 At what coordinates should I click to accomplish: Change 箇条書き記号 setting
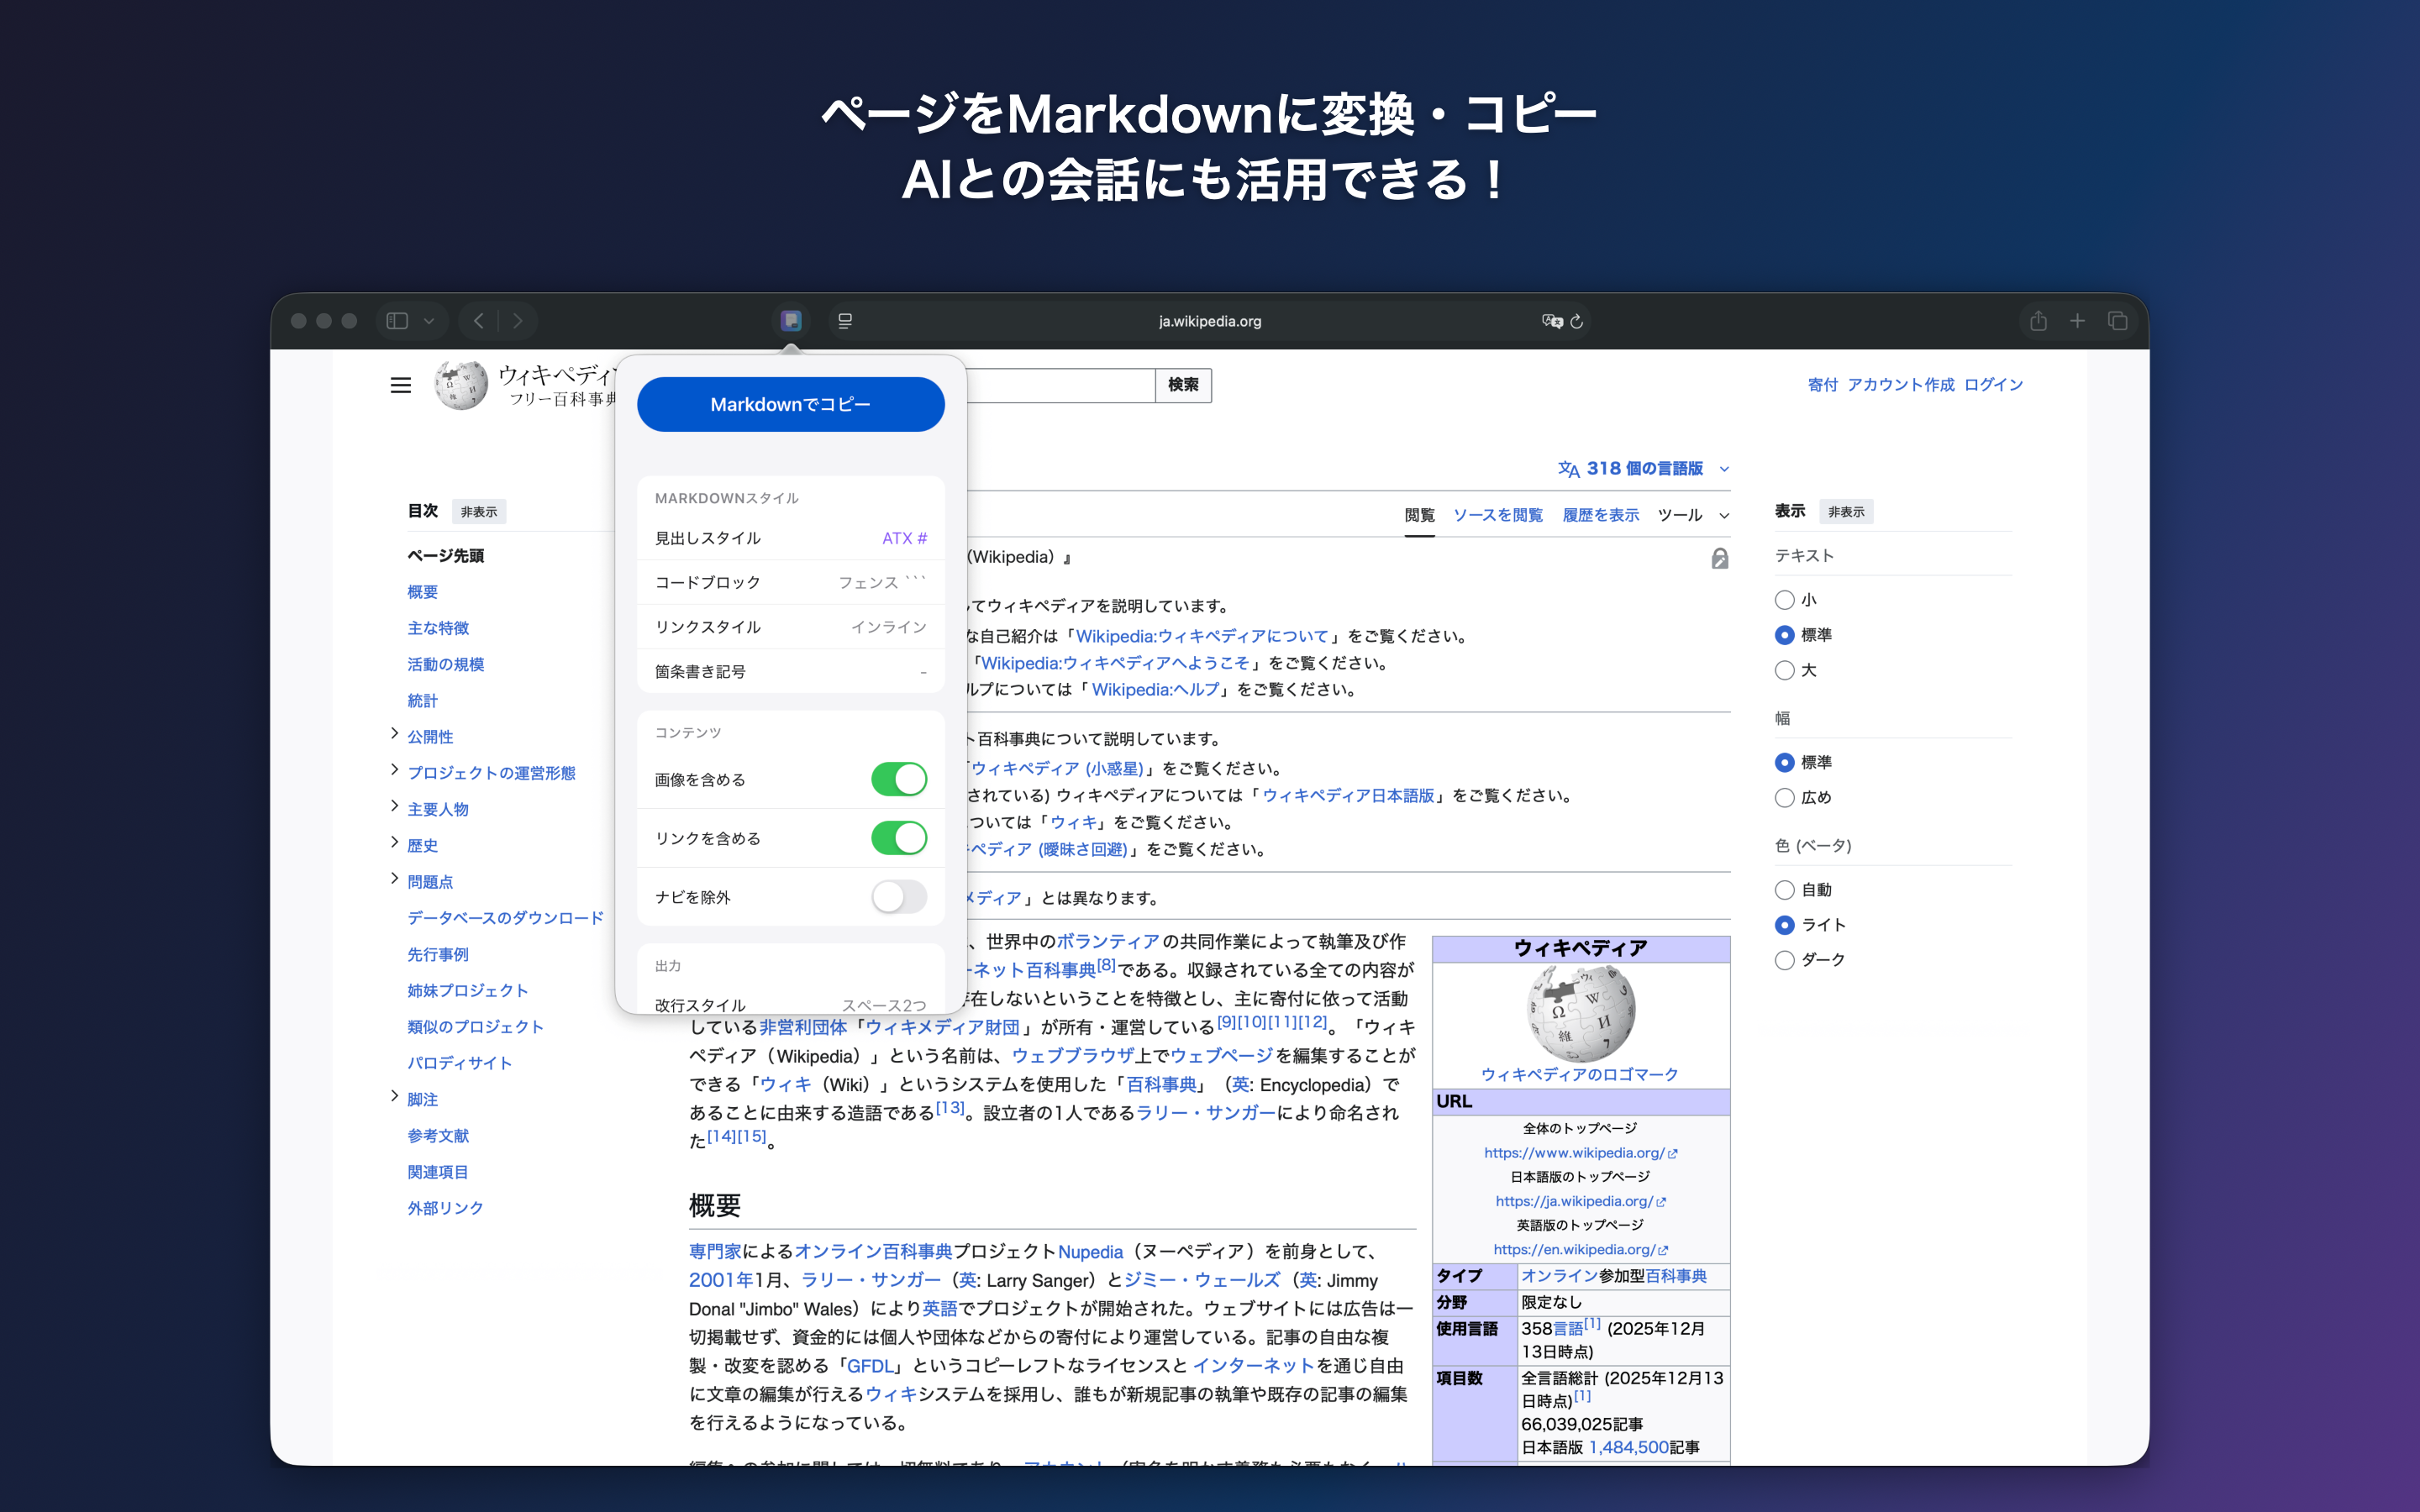pyautogui.click(x=791, y=671)
